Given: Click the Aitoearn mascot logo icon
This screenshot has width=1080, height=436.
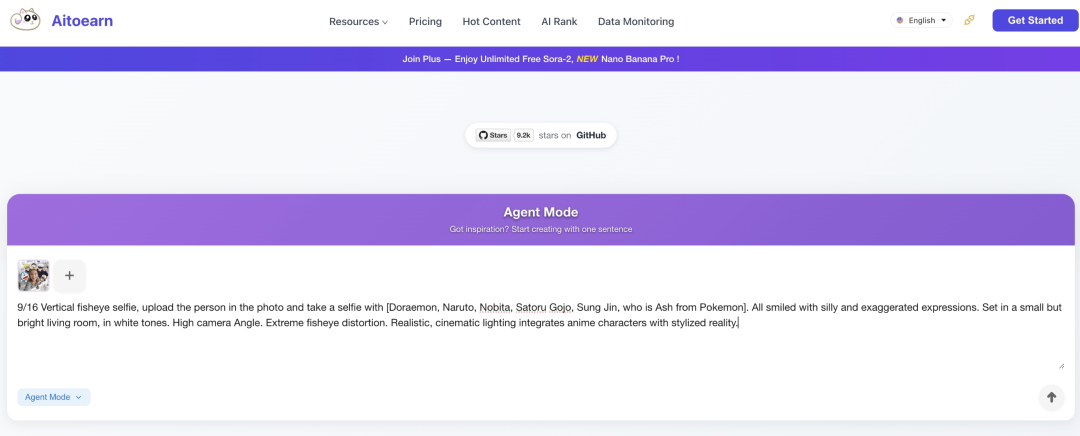Looking at the screenshot, I should (25, 20).
